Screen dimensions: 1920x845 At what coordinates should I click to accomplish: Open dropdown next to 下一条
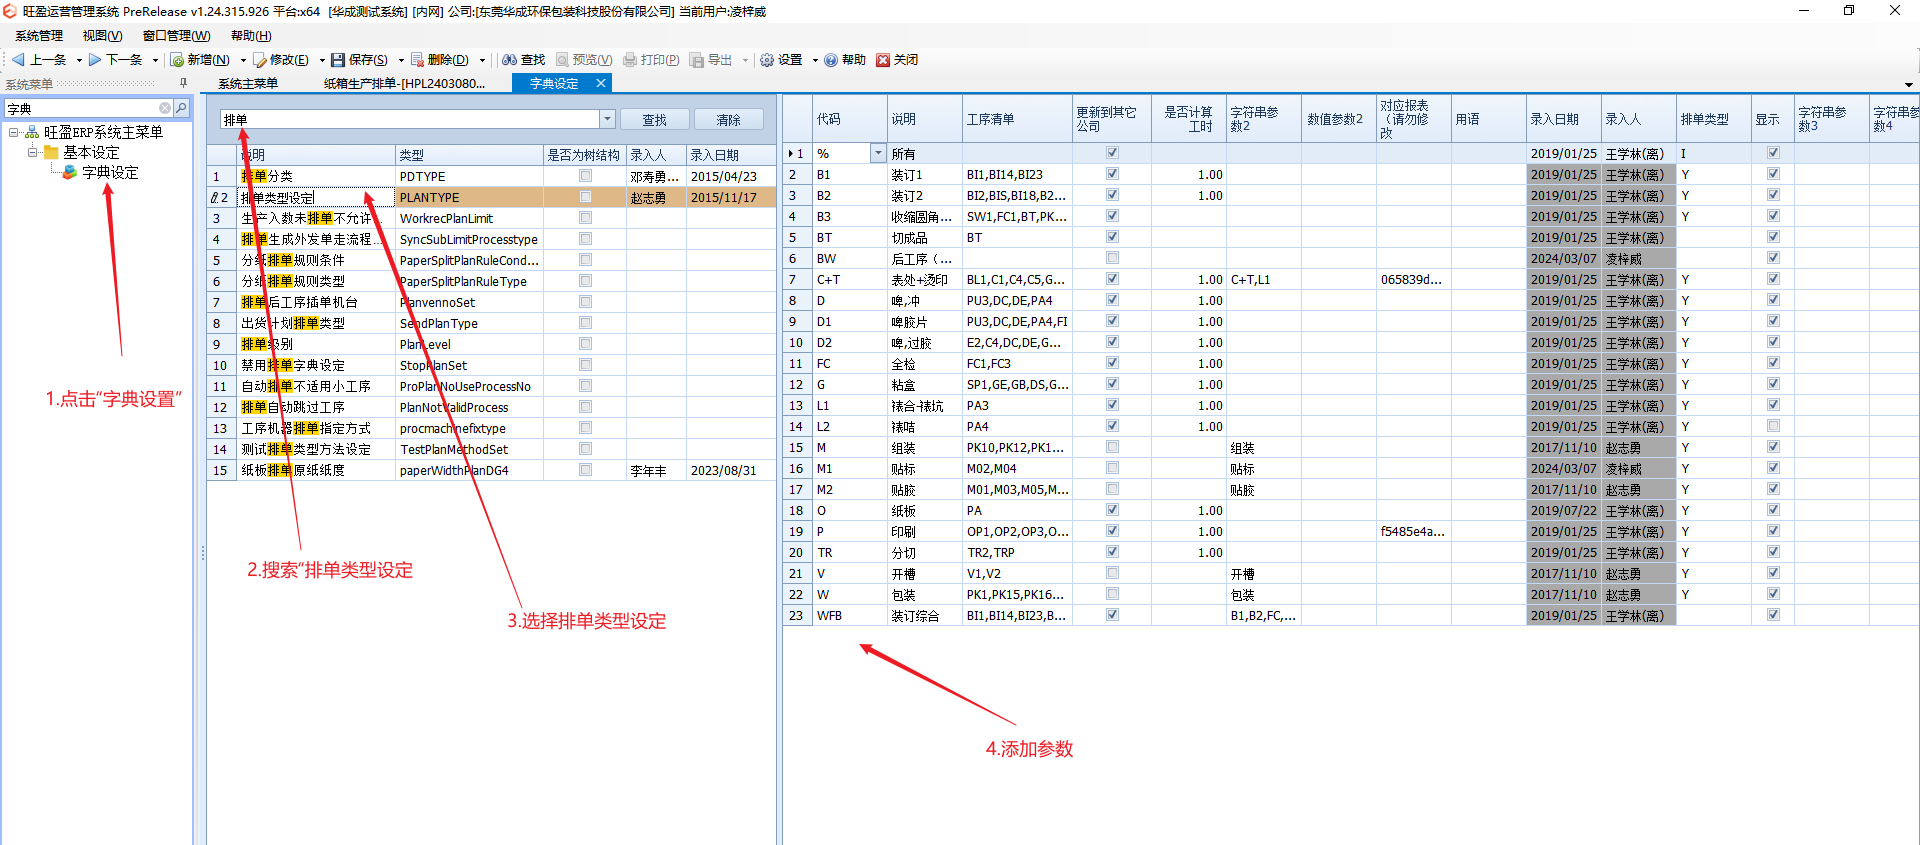[x=155, y=60]
